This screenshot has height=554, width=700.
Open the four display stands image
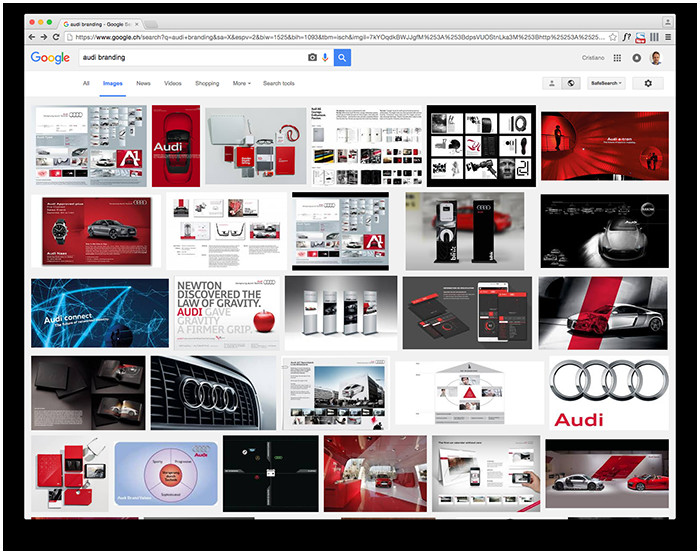pos(341,313)
